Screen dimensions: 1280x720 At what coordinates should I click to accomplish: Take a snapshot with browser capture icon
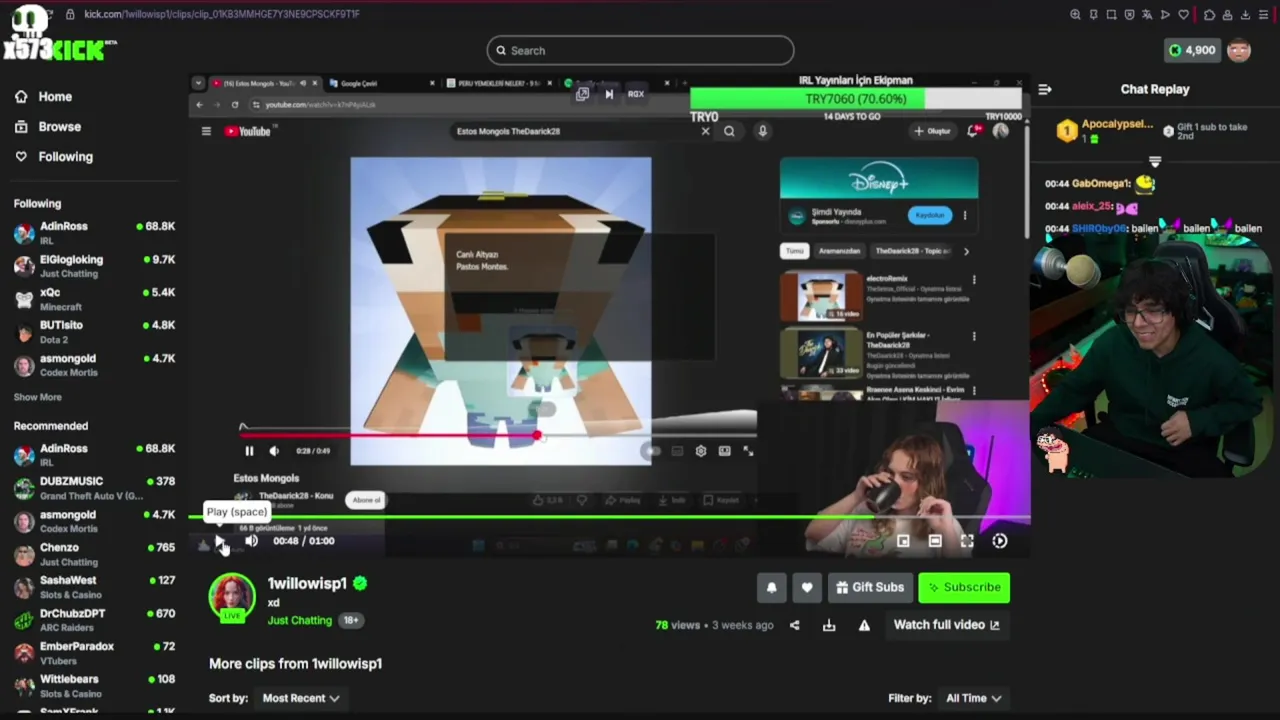coord(1111,14)
